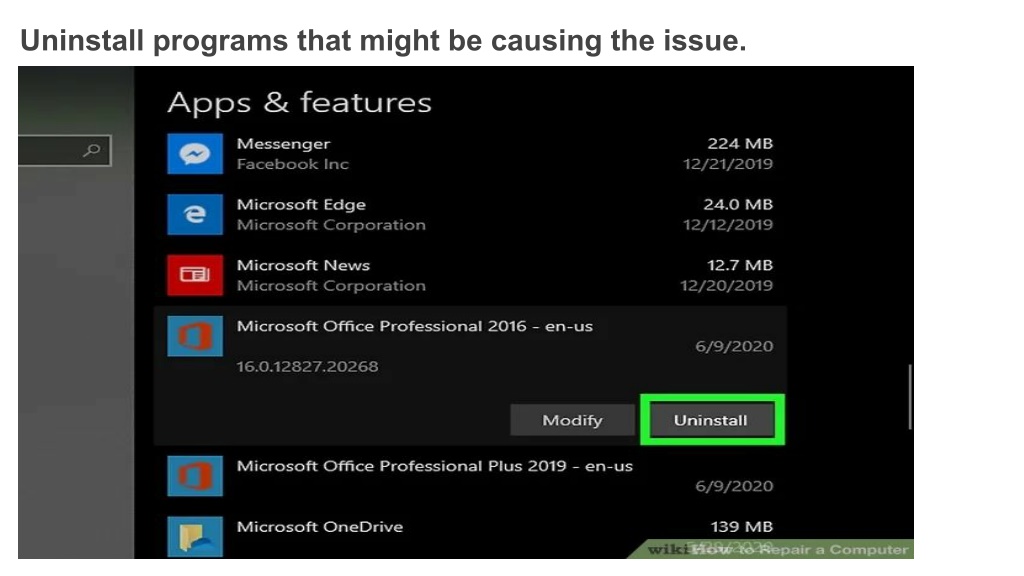Click the Microsoft OneDrive icon
This screenshot has width=1024, height=576.
(x=195, y=537)
